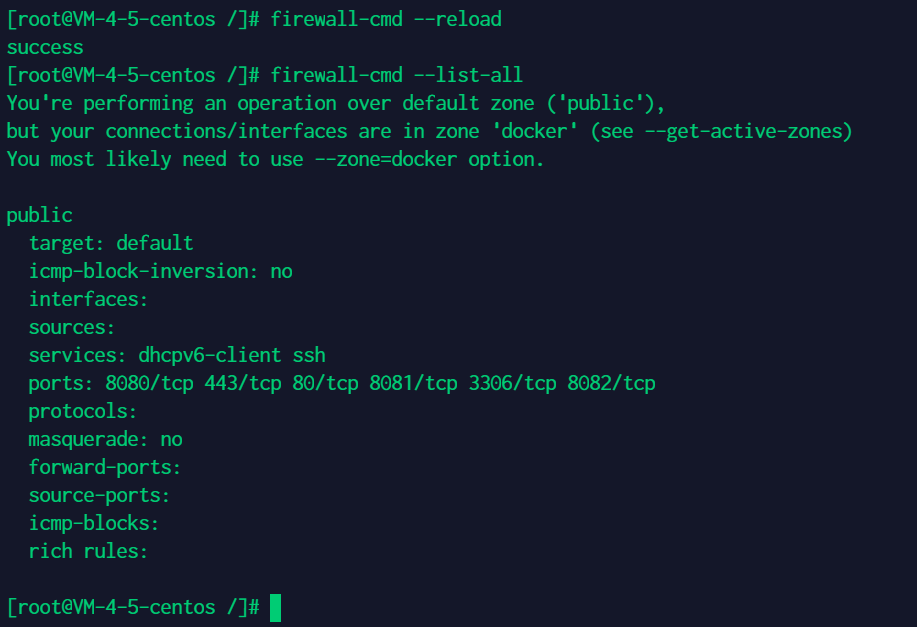The width and height of the screenshot is (917, 627).
Task: Click the "masquerade: no" line
Action: point(105,439)
